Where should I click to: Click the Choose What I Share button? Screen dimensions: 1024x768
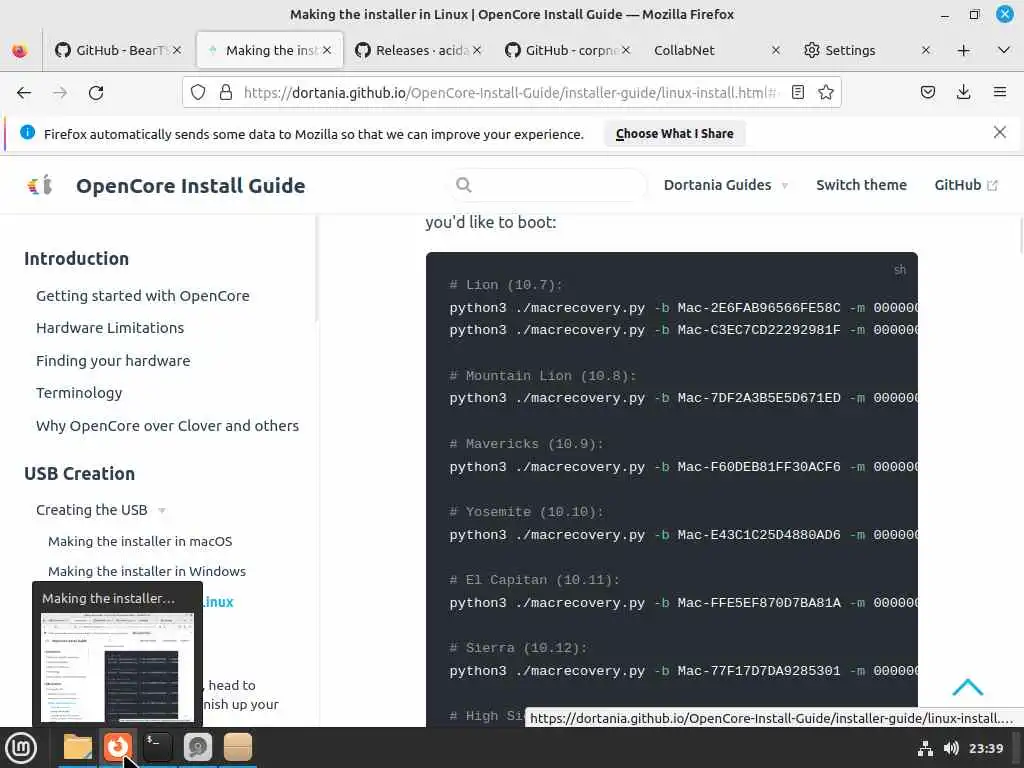[x=675, y=134]
